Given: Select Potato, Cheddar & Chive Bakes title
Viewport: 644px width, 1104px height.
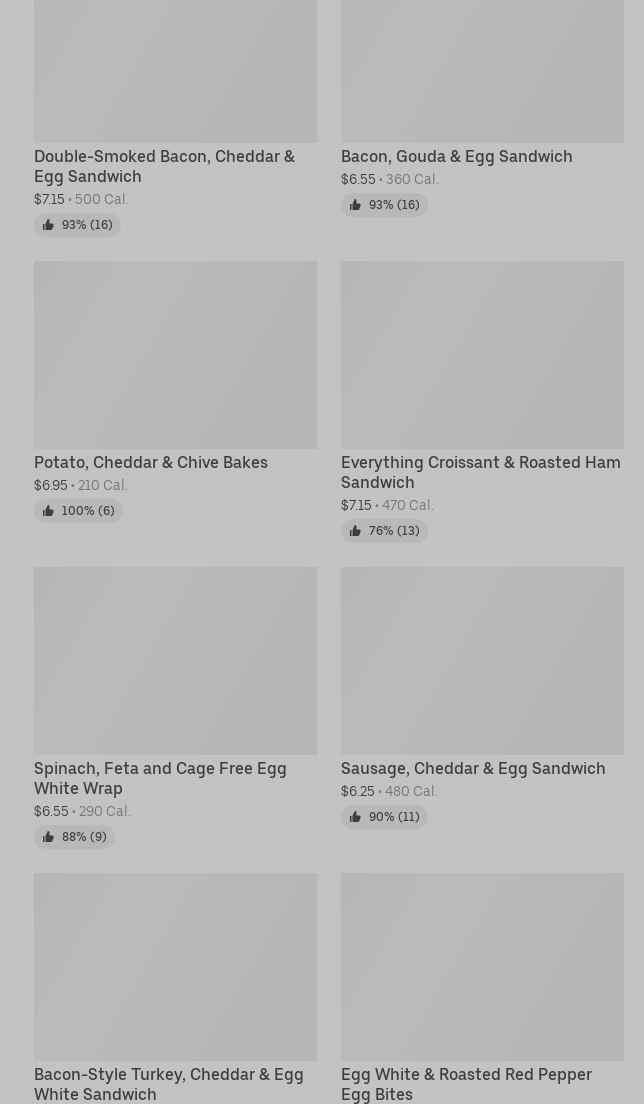Looking at the screenshot, I should click(151, 462).
